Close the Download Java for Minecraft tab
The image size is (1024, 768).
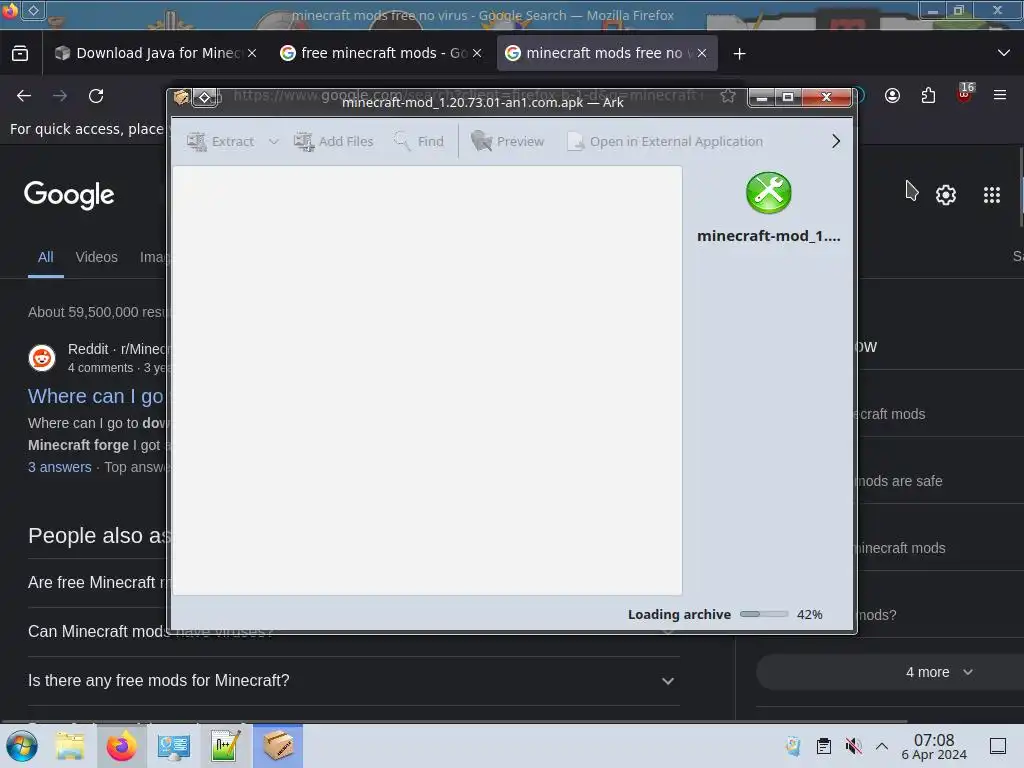click(252, 53)
